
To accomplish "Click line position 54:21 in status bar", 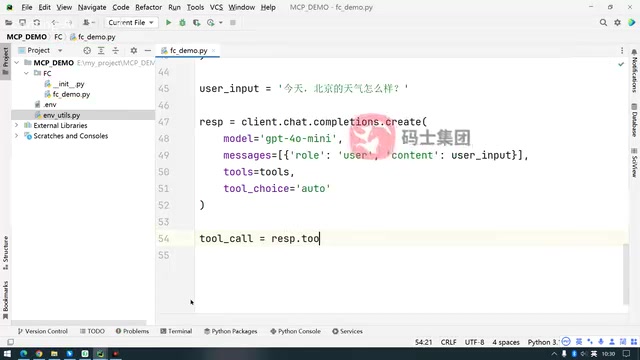I will point(423,342).
